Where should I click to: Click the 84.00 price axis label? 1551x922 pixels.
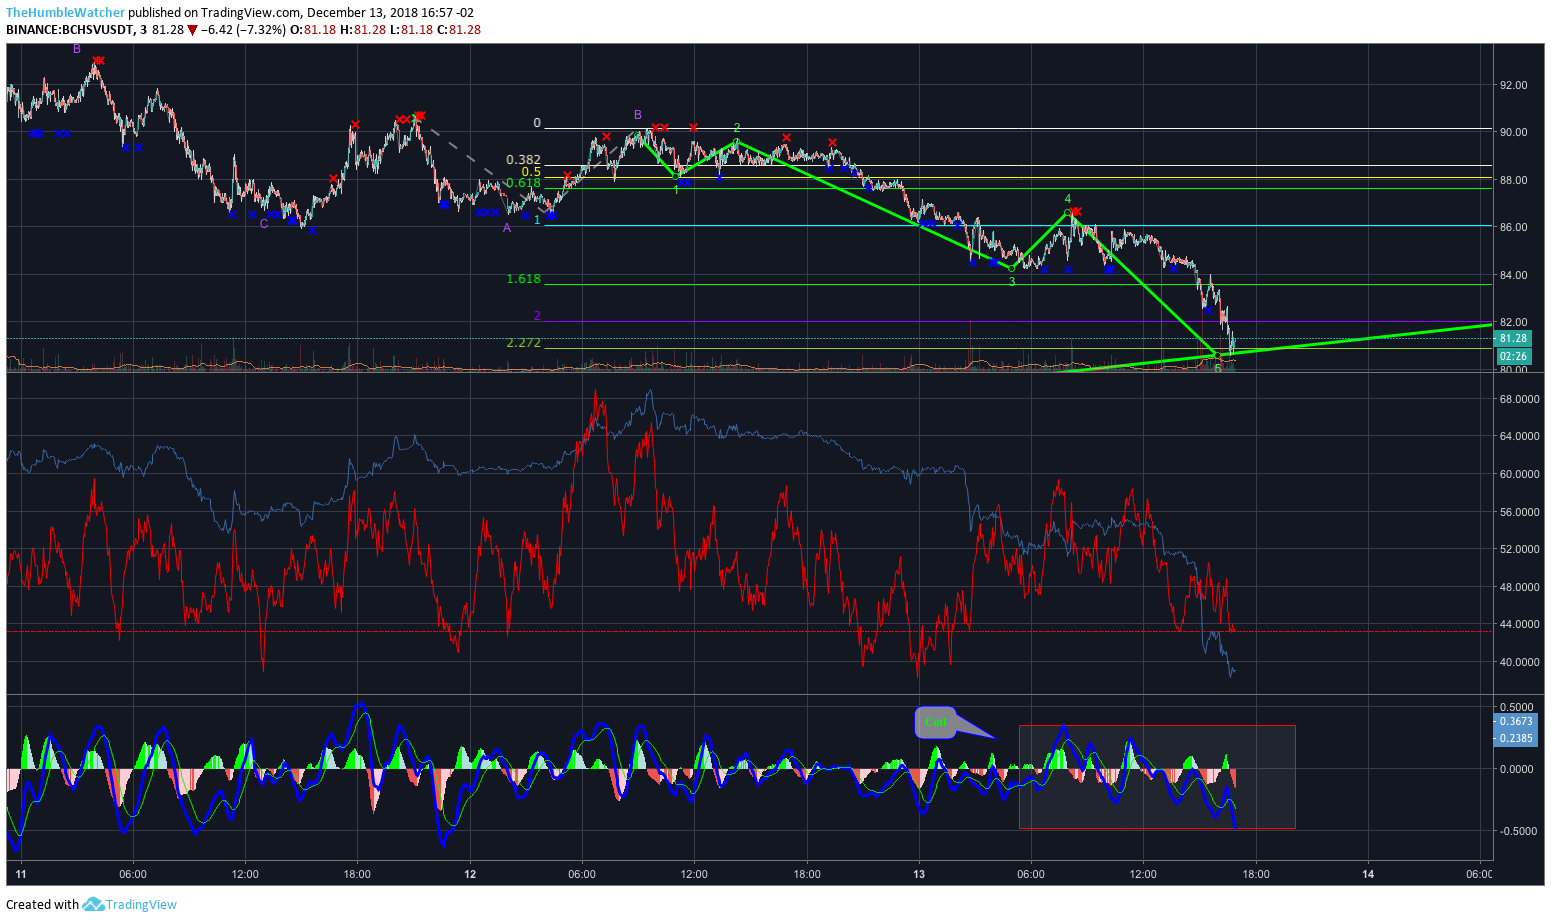pyautogui.click(x=1513, y=275)
